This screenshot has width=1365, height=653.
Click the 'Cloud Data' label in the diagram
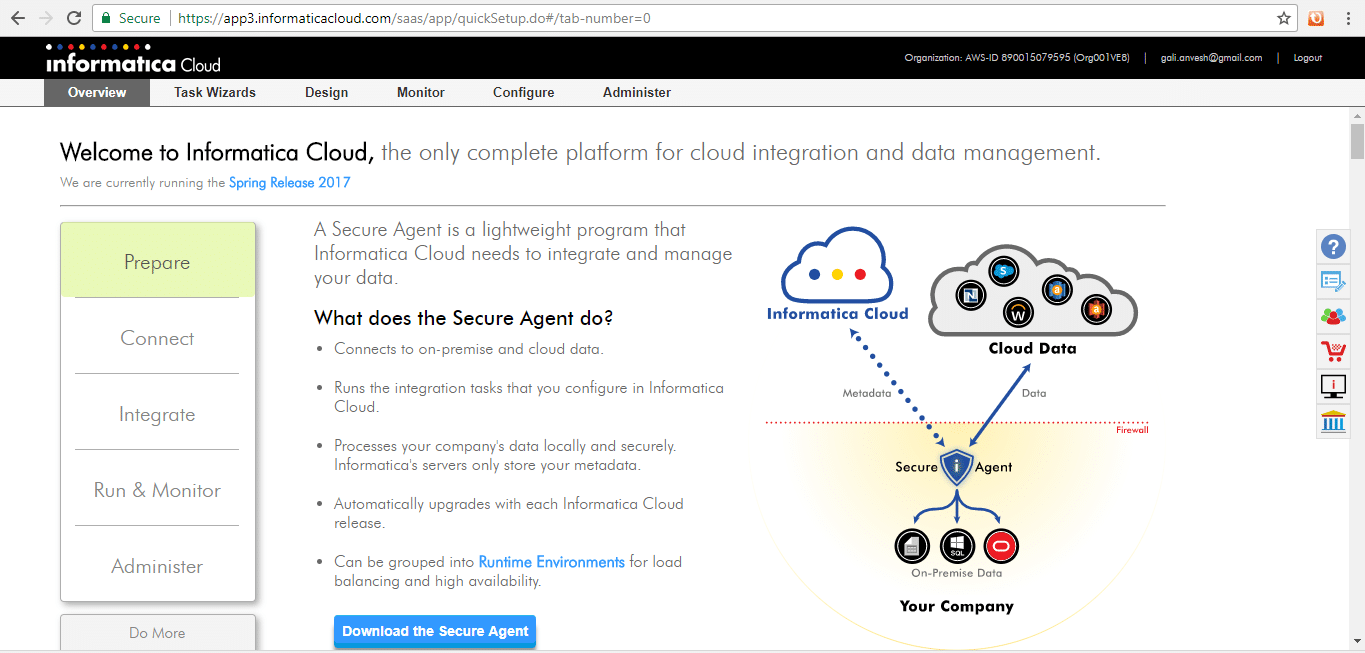(x=1032, y=348)
